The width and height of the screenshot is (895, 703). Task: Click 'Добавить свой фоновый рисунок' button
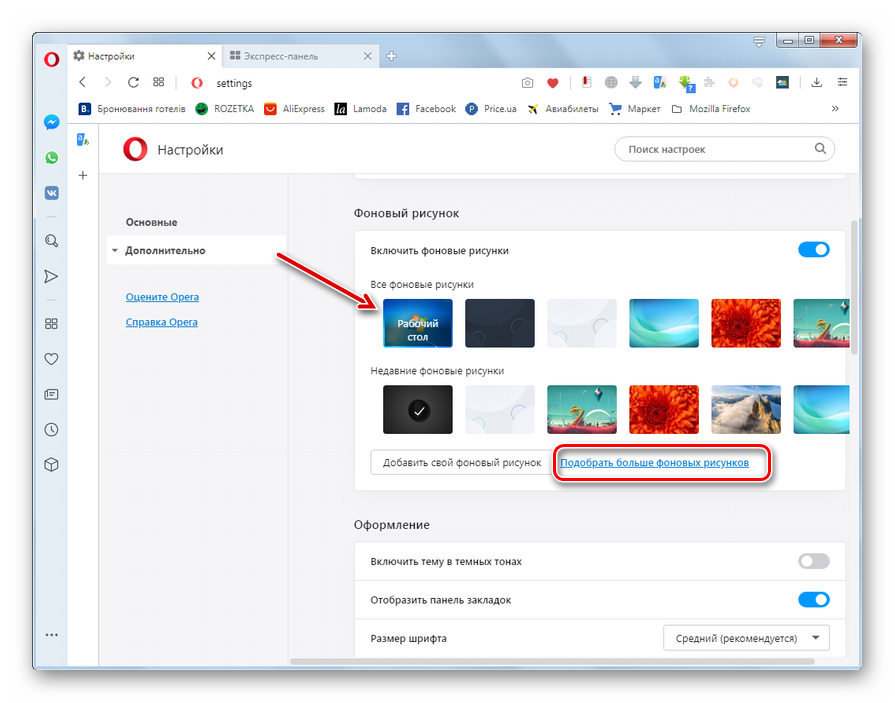[x=461, y=463]
